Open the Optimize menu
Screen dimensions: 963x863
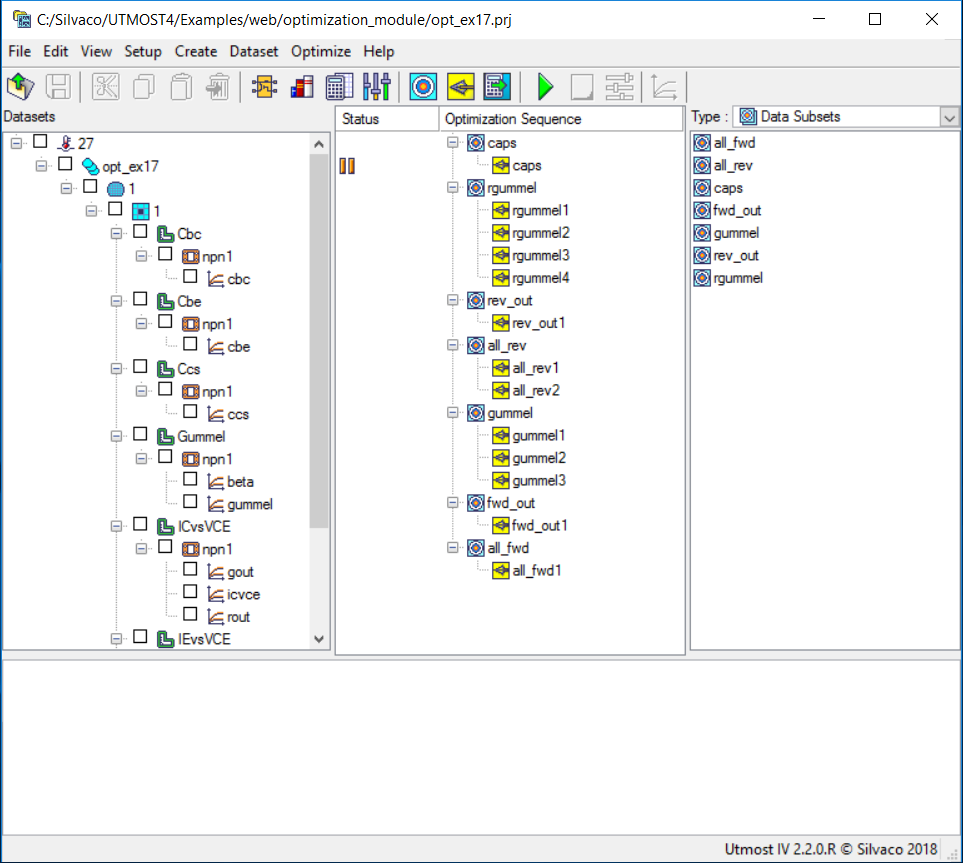click(x=321, y=52)
